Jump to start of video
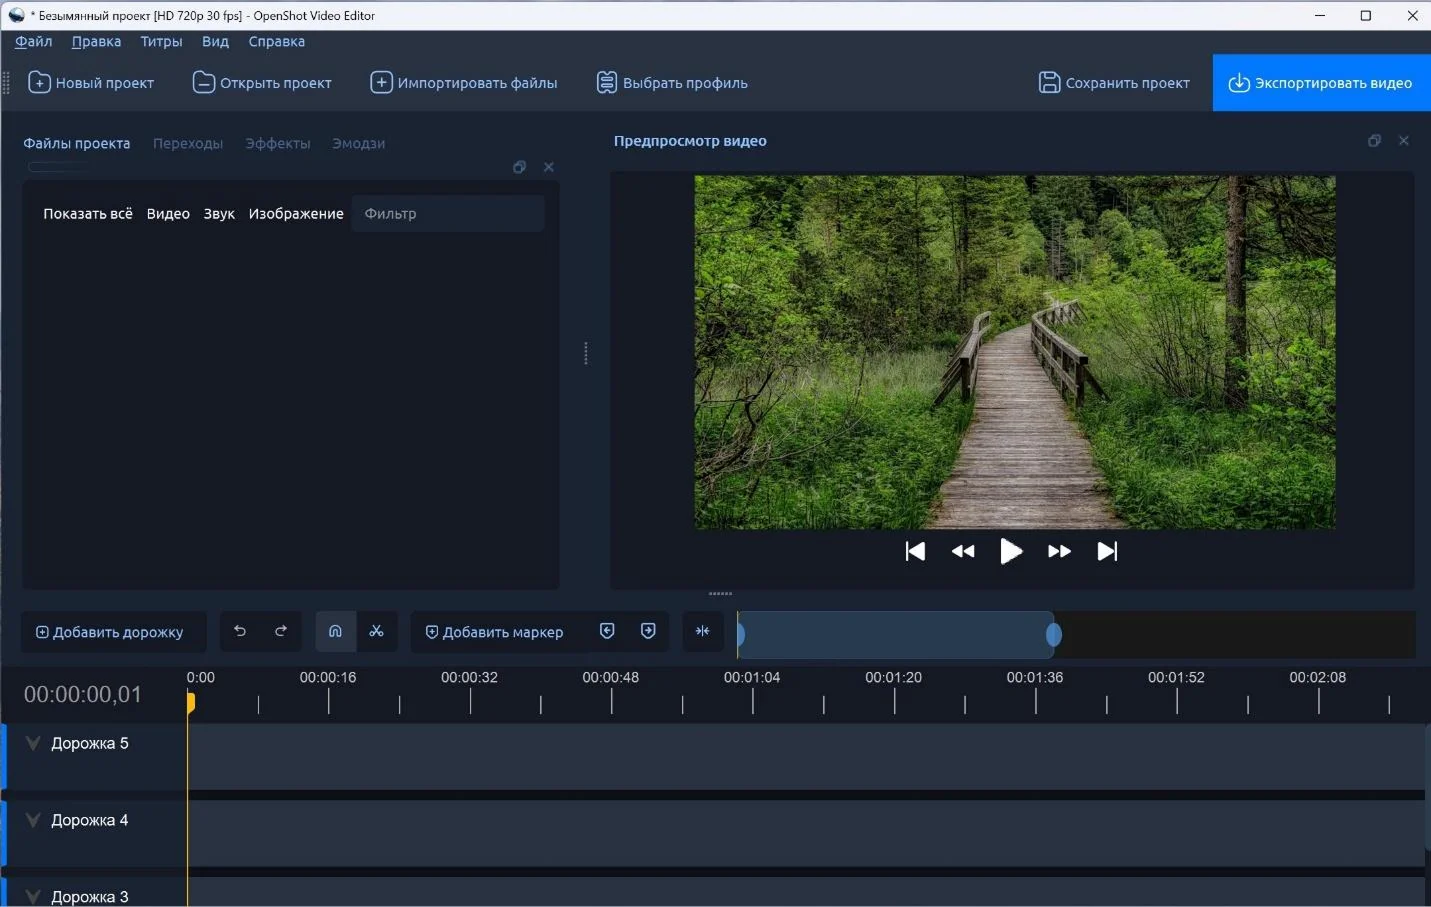 [915, 551]
